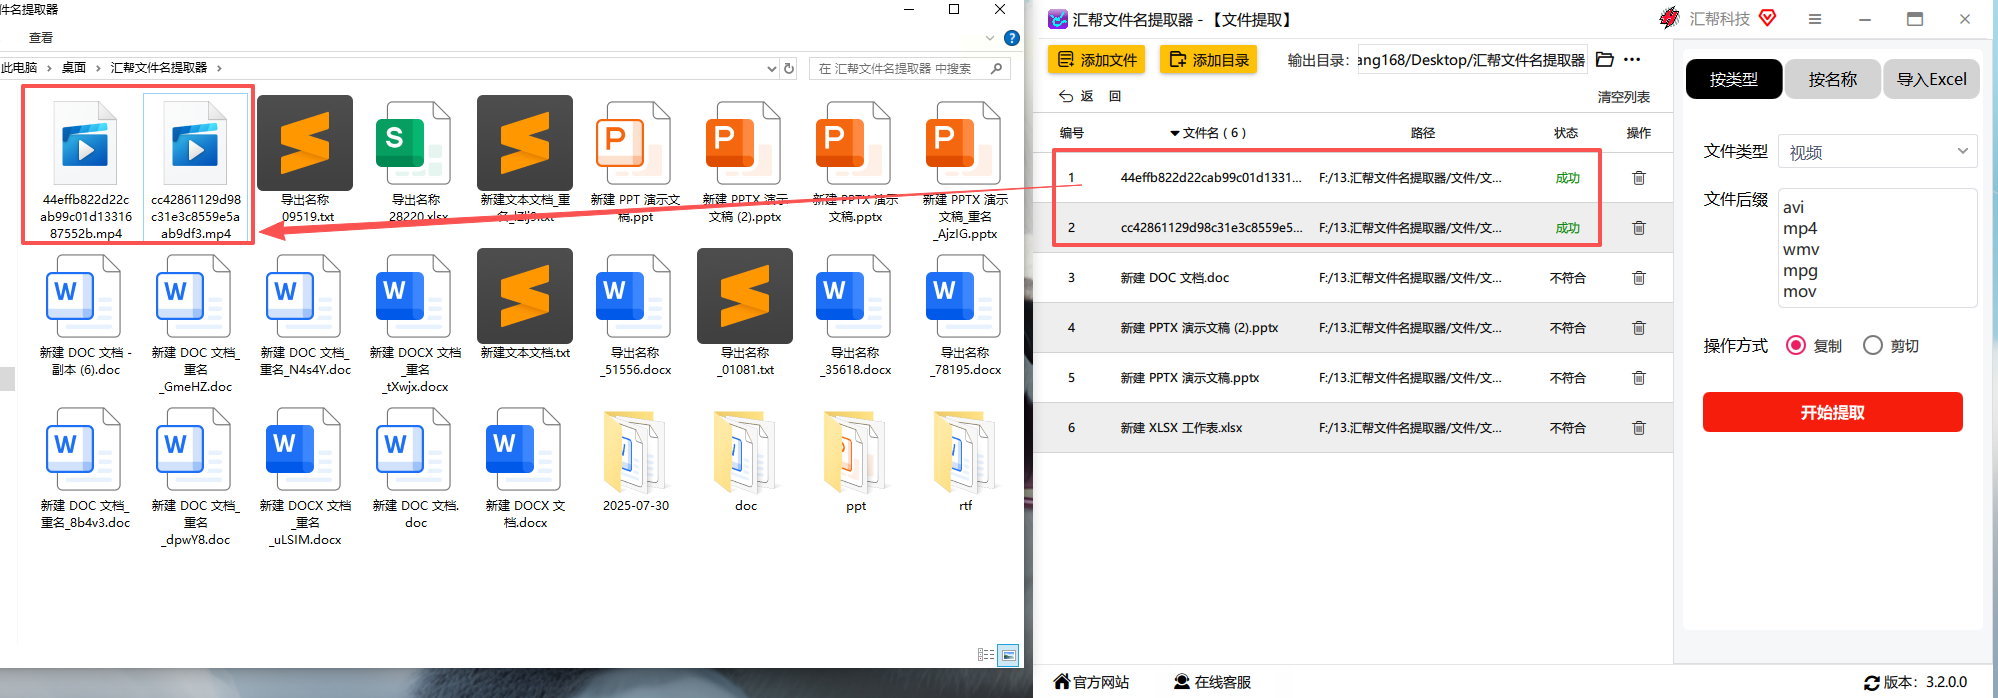
Task: Expand the Explorer ribbon with the chevron
Action: point(990,38)
